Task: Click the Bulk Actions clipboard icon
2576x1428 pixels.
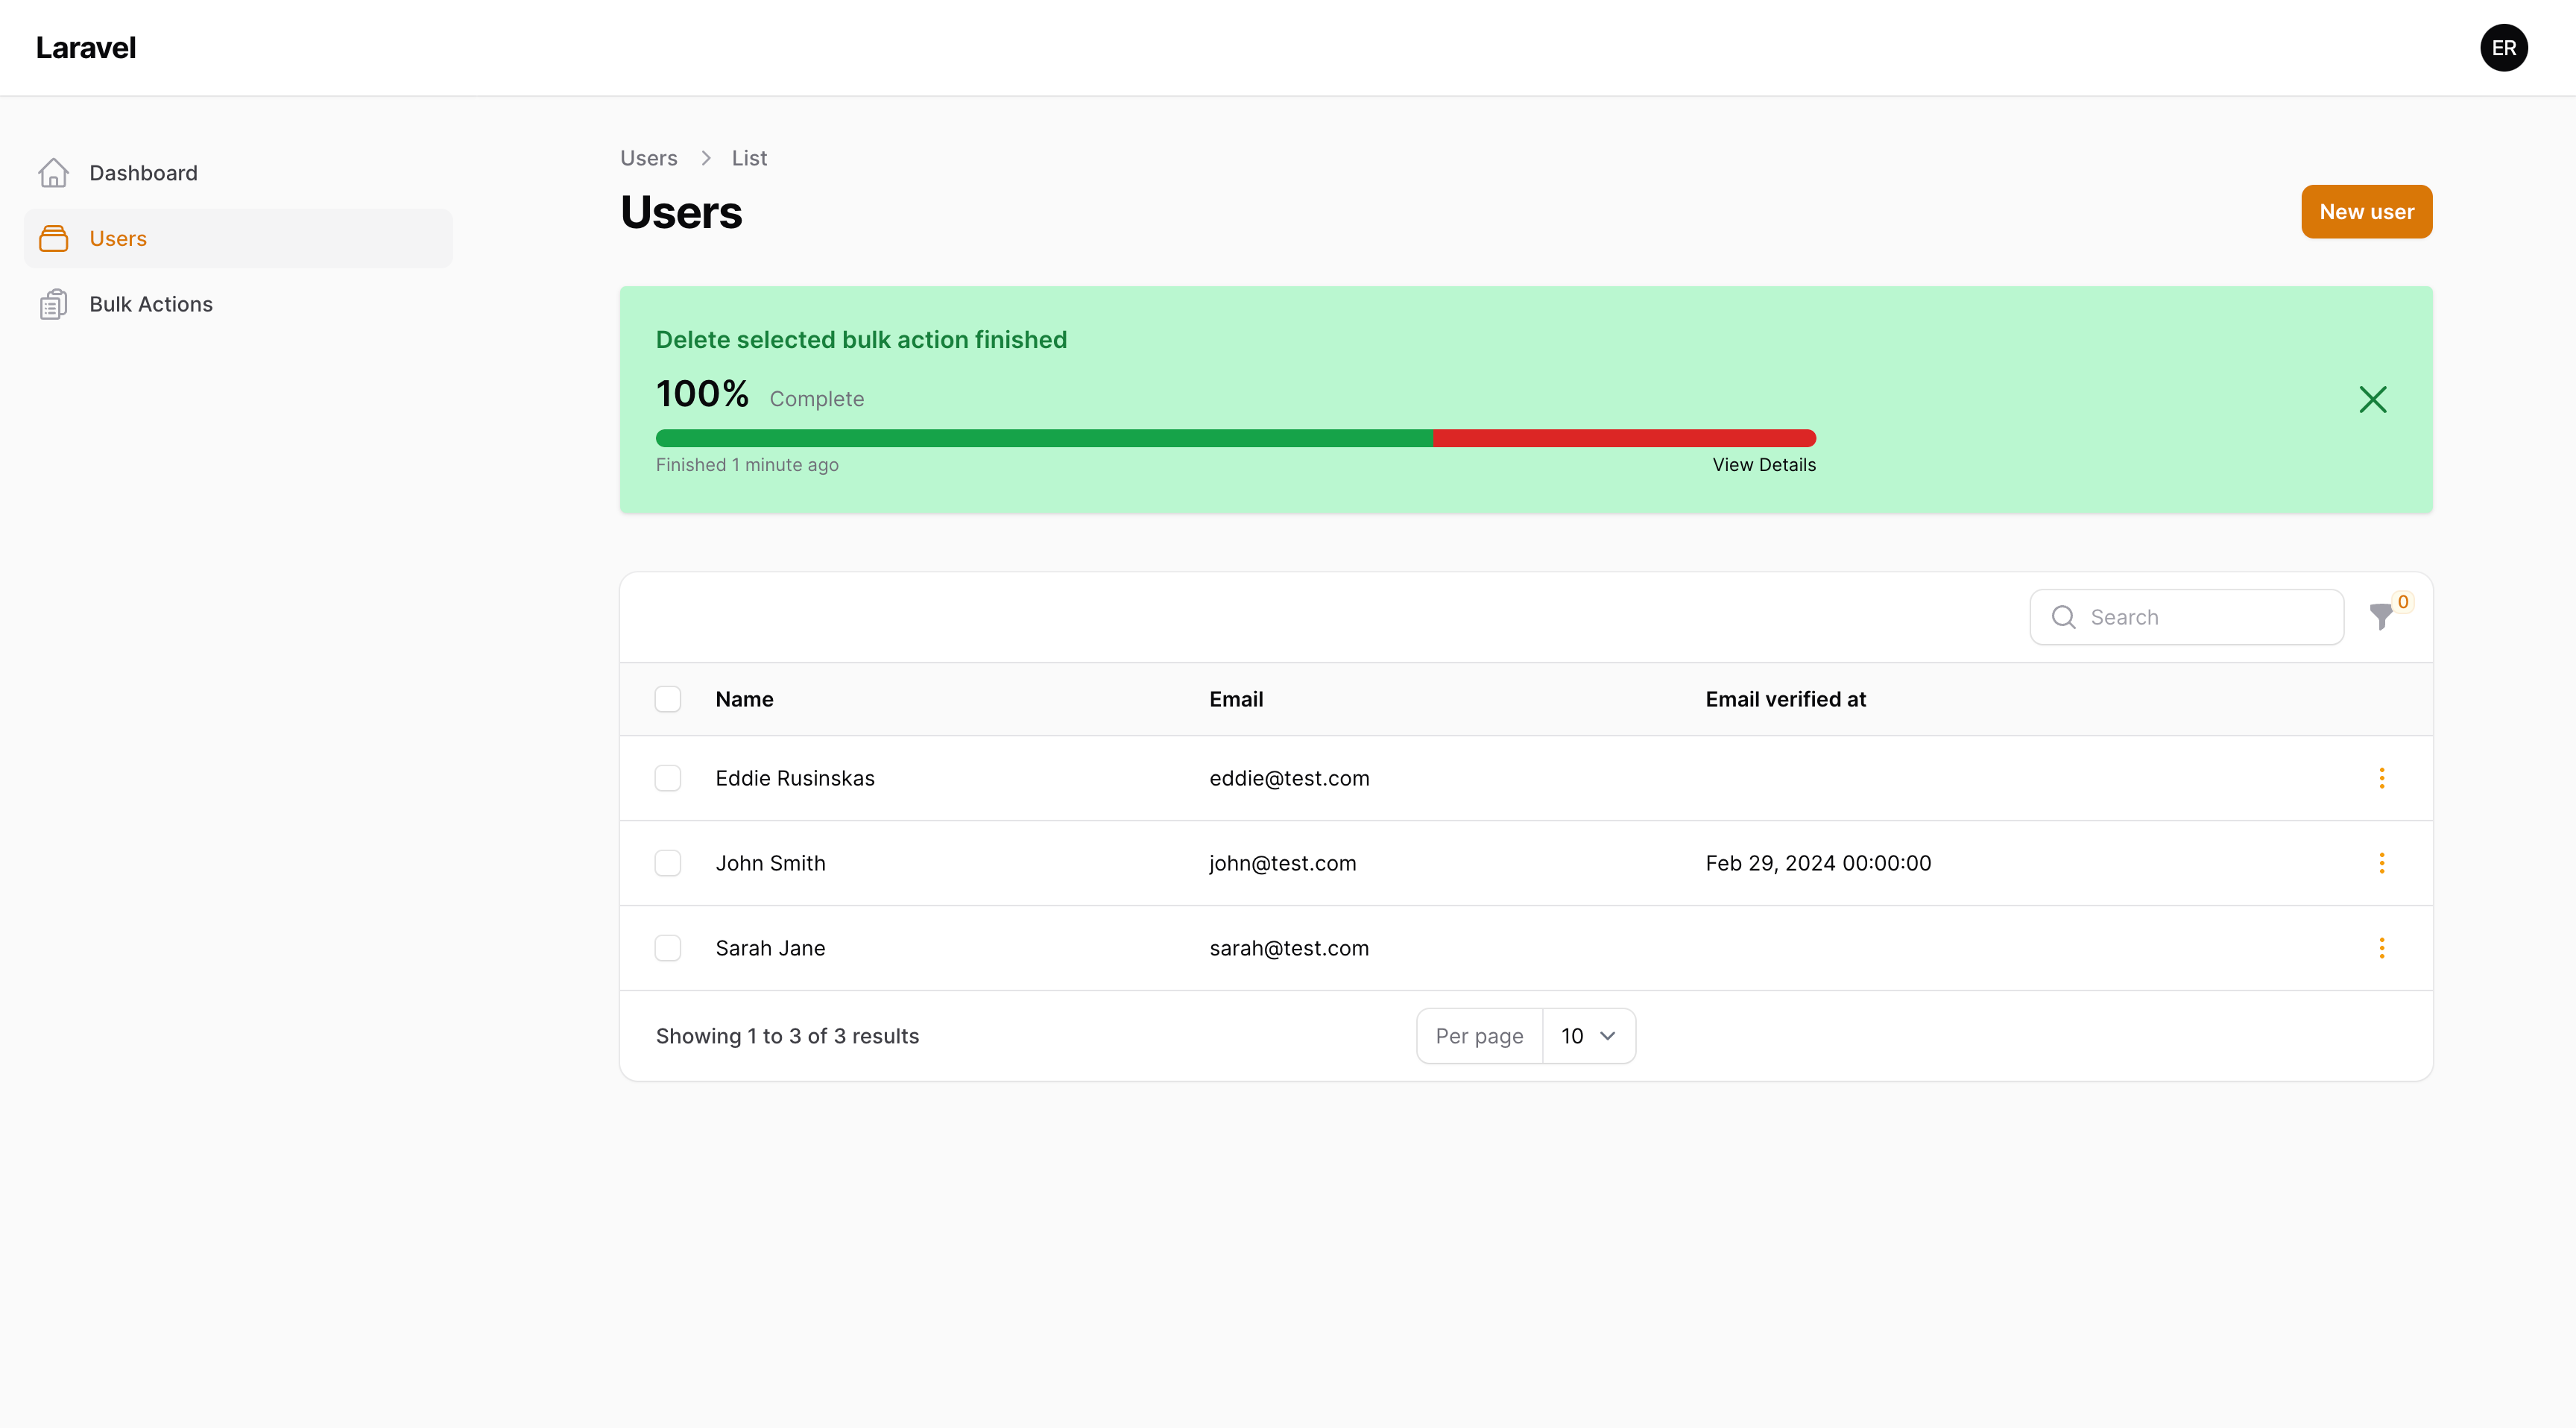Action: pyautogui.click(x=54, y=303)
